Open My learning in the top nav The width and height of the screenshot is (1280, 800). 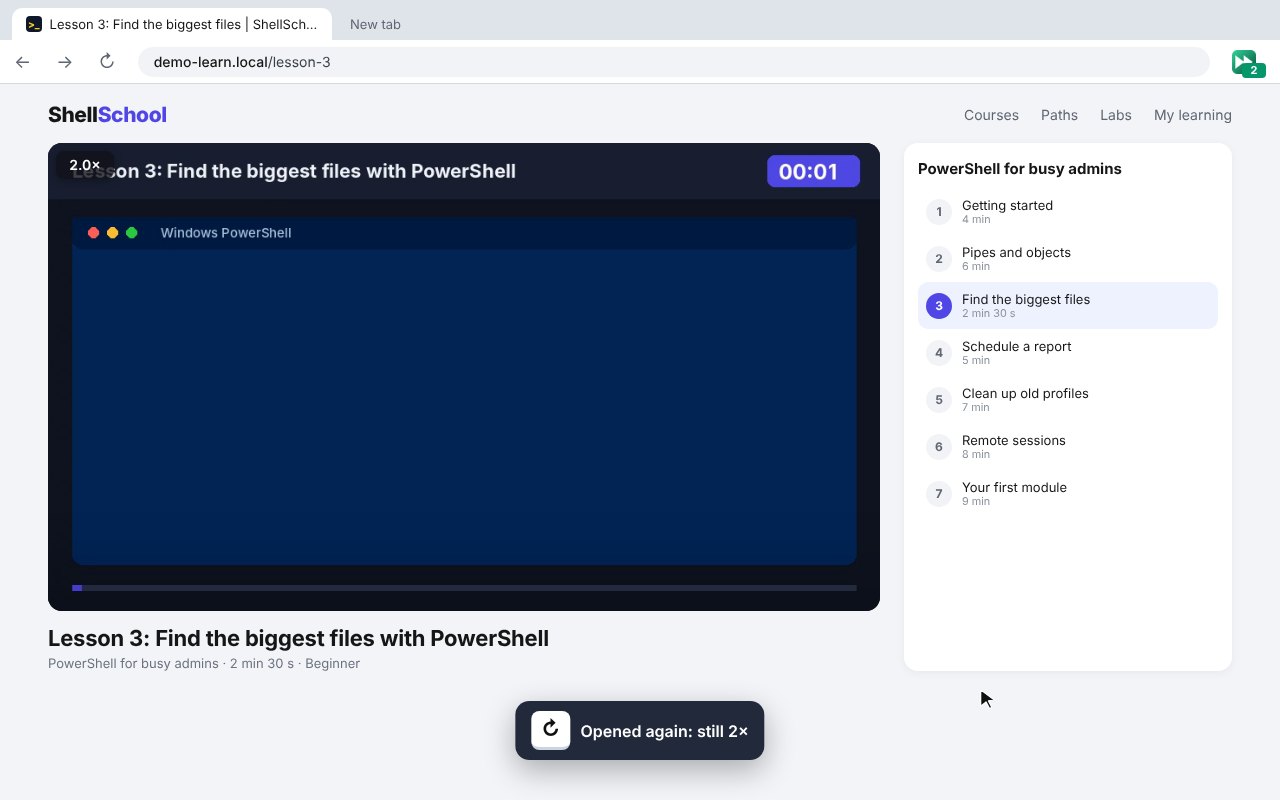pyautogui.click(x=1193, y=115)
